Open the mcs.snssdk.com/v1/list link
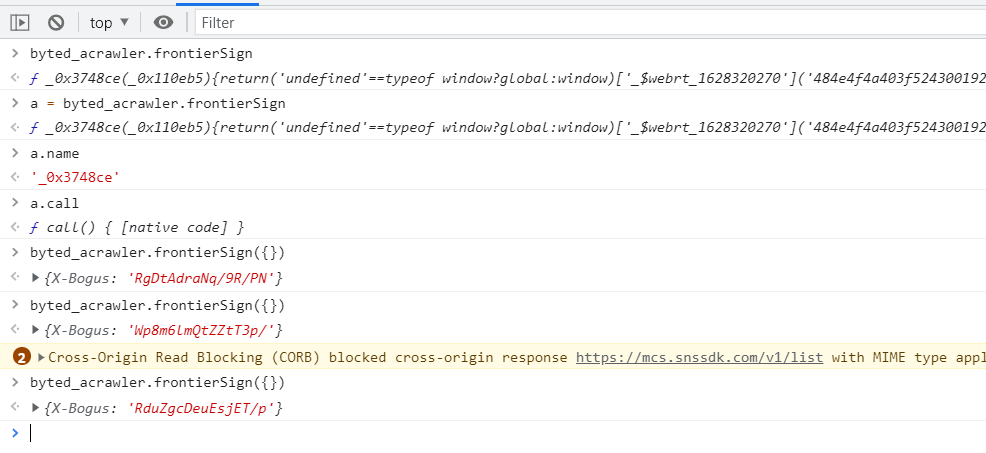Viewport: 986px width, 453px height. point(699,357)
